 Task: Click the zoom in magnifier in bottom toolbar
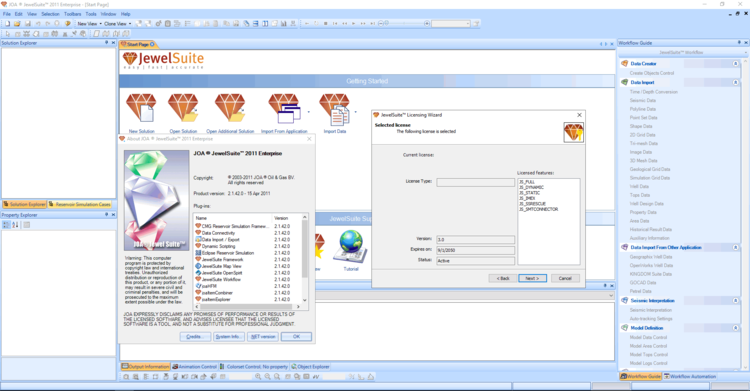coord(258,377)
